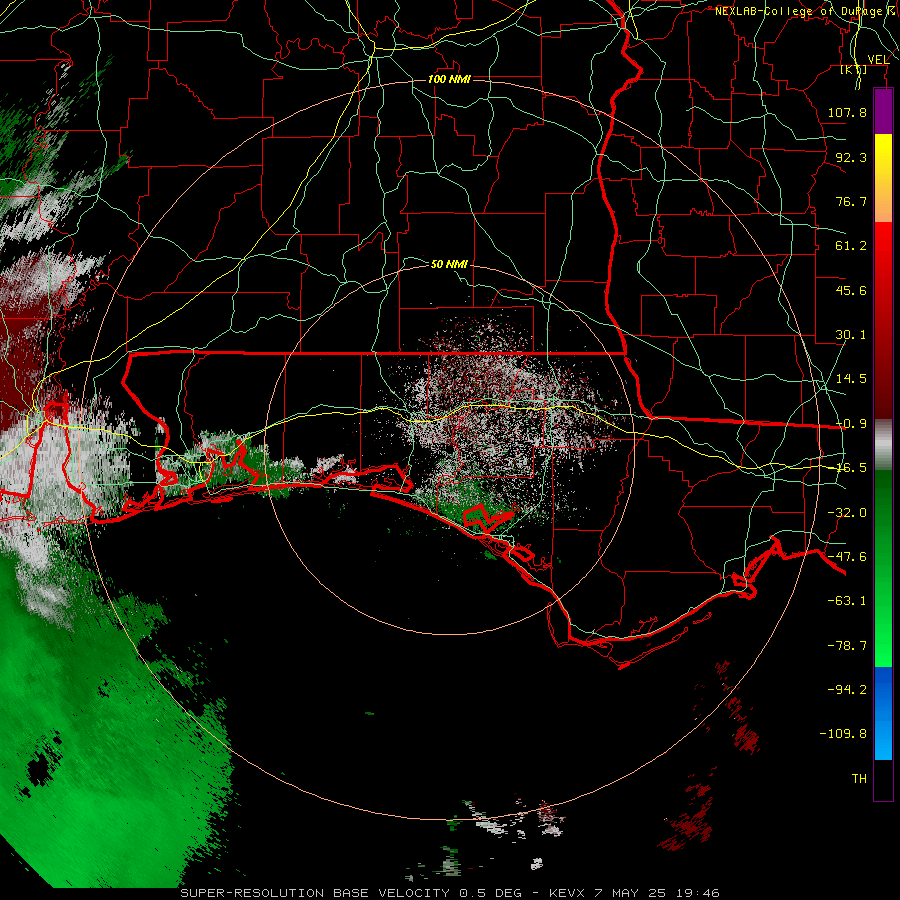Click the VEL legend title
900x900 pixels.
878,59
